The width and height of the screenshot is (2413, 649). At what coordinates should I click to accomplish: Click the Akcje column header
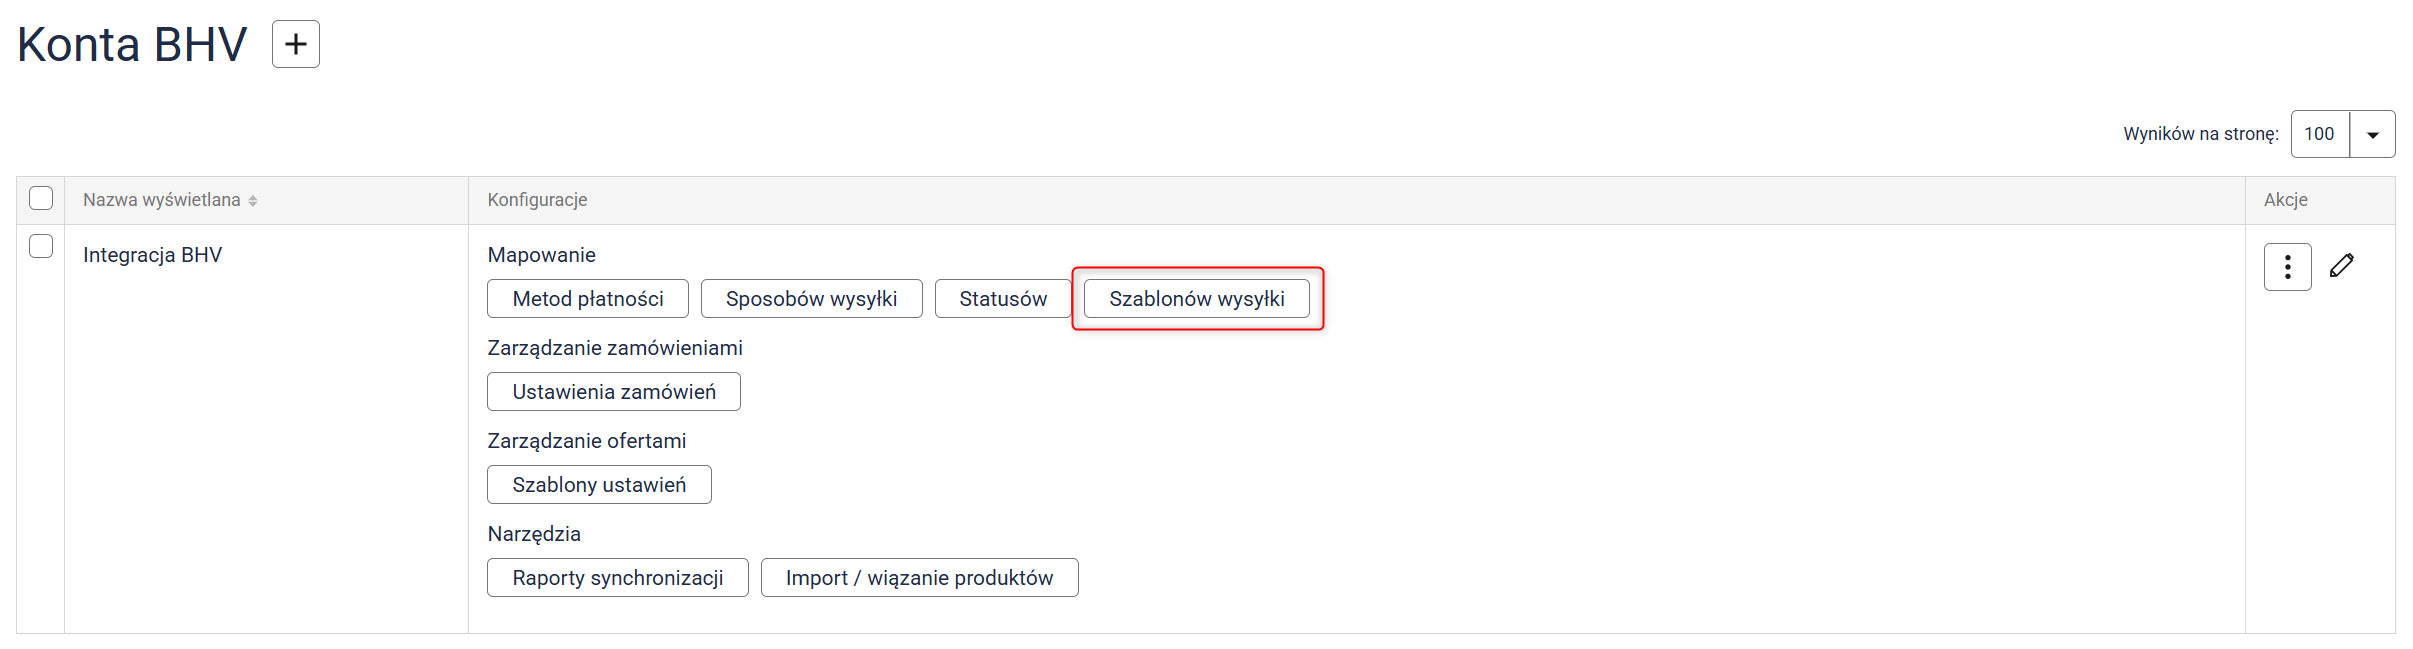click(2285, 200)
